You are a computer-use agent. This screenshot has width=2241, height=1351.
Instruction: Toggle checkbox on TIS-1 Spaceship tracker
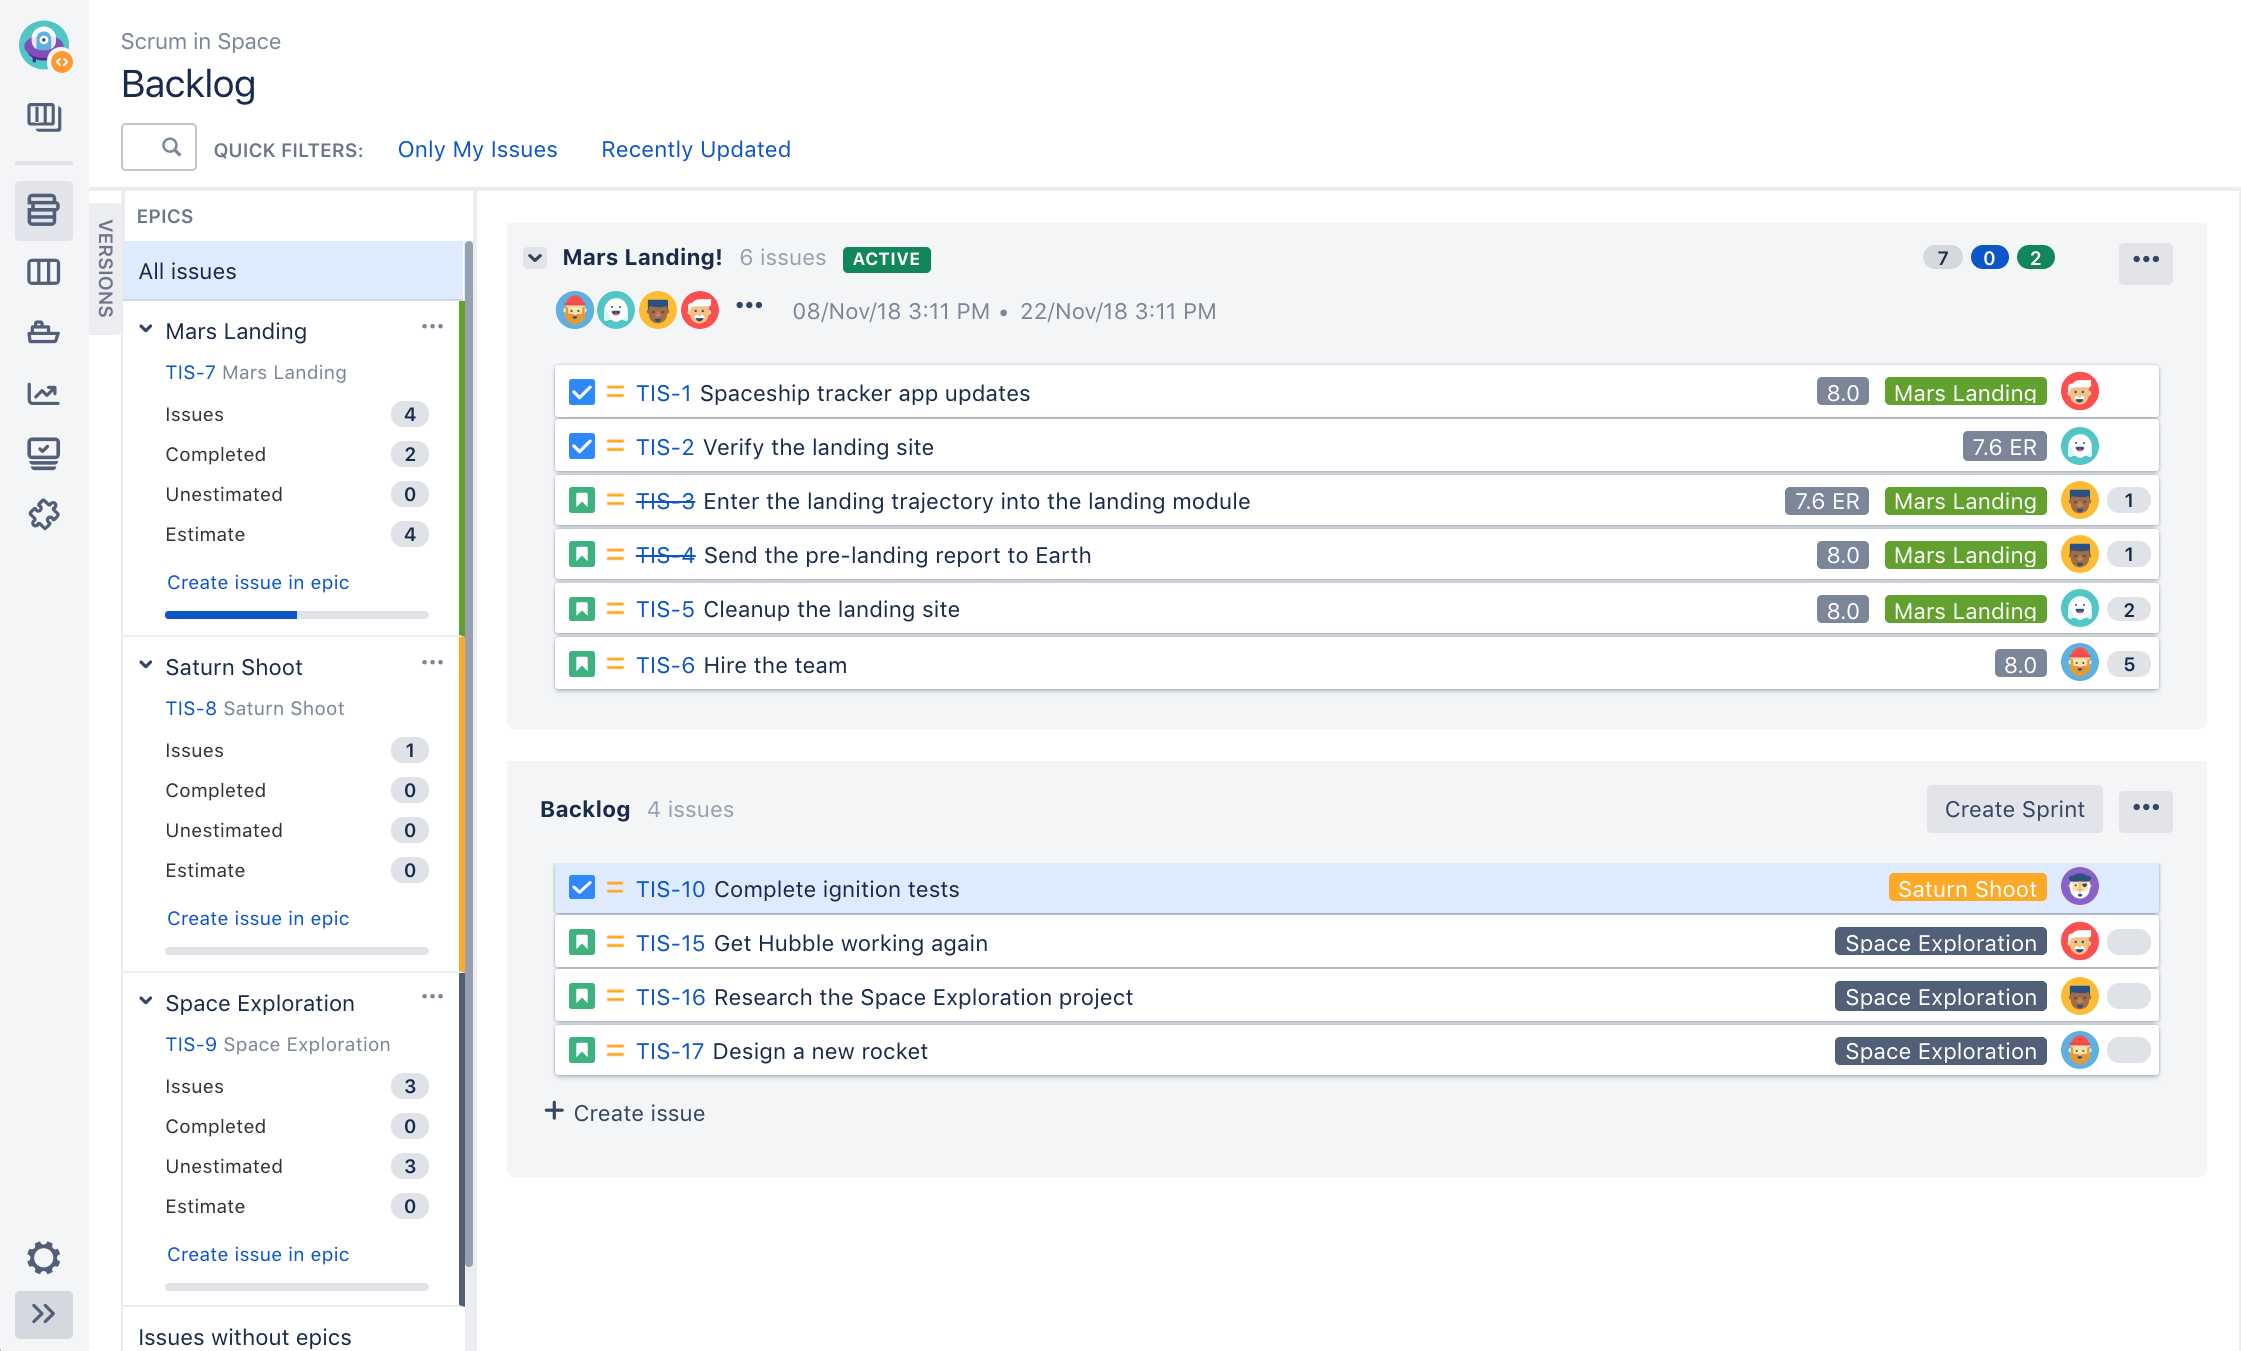point(581,392)
